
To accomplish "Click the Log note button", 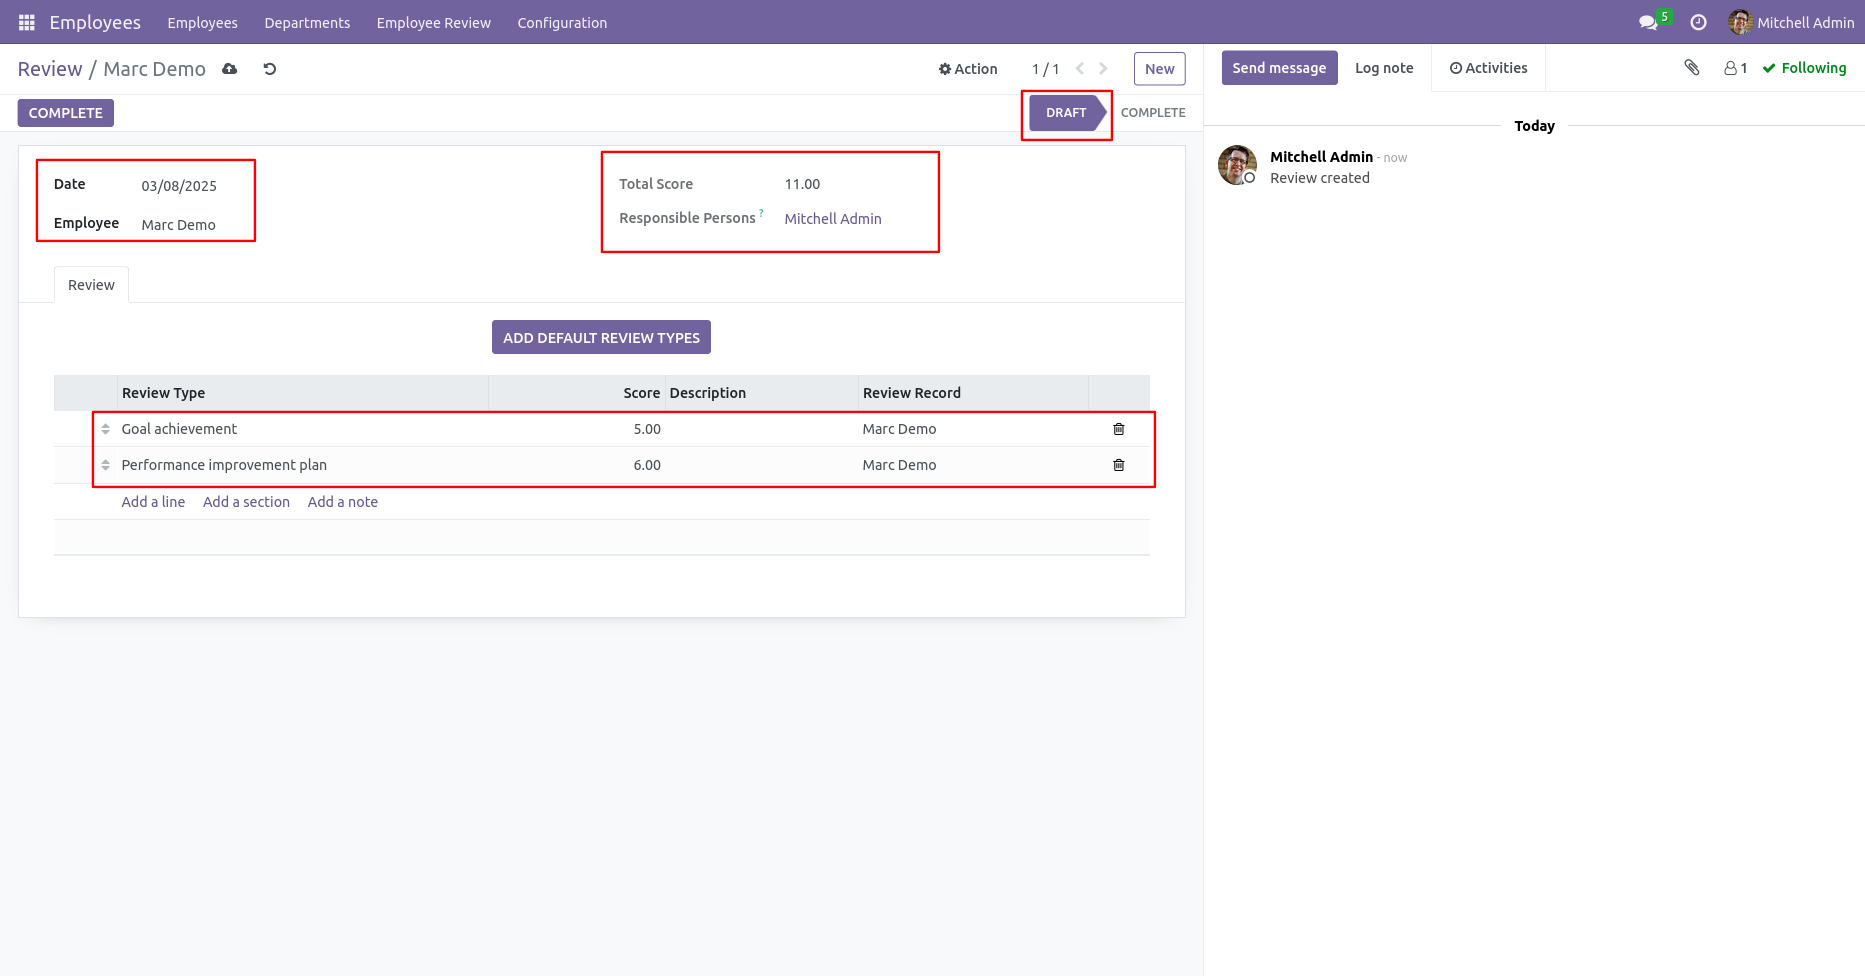I will [1384, 68].
